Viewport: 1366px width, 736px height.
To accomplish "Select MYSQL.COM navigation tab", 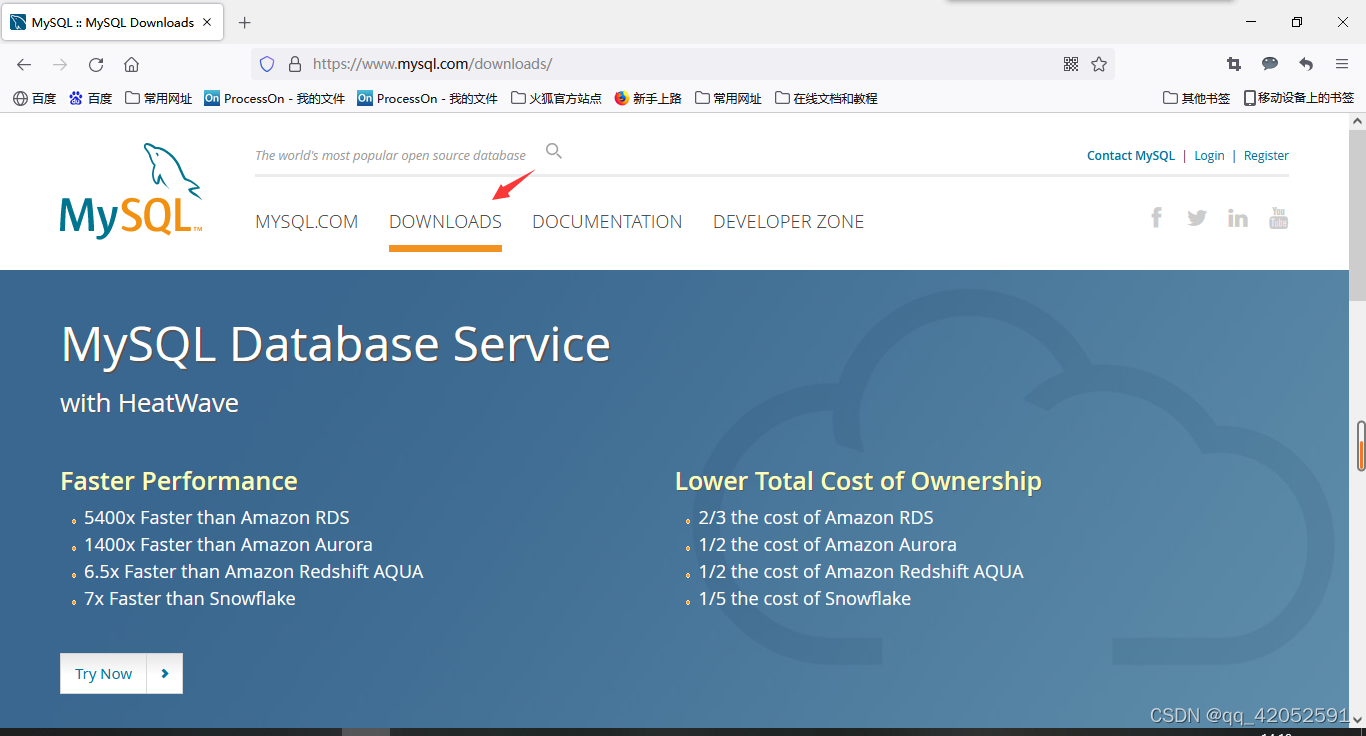I will [307, 222].
